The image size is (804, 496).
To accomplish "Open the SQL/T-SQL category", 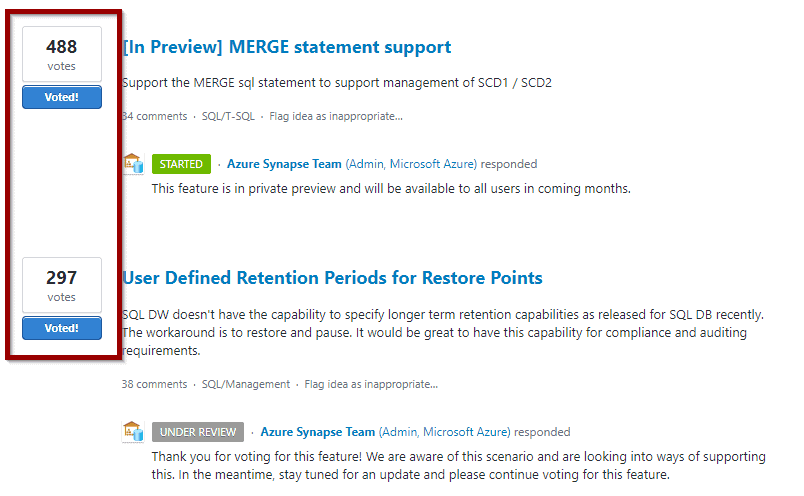I will 228,116.
